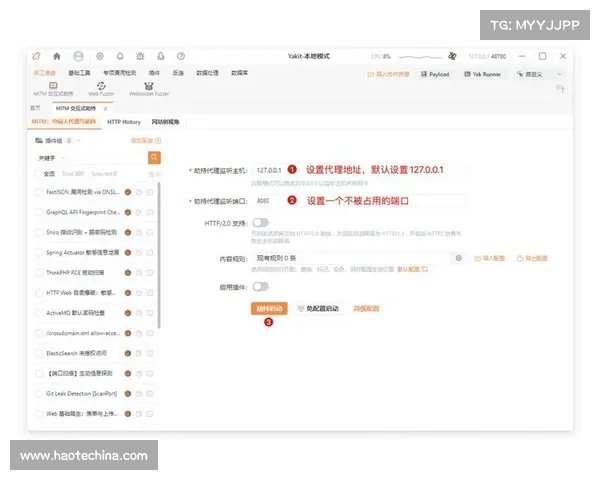Click the circled icon beside the orange plugin-panel link
Viewport: 600px width, 480px height.
[x=158, y=140]
